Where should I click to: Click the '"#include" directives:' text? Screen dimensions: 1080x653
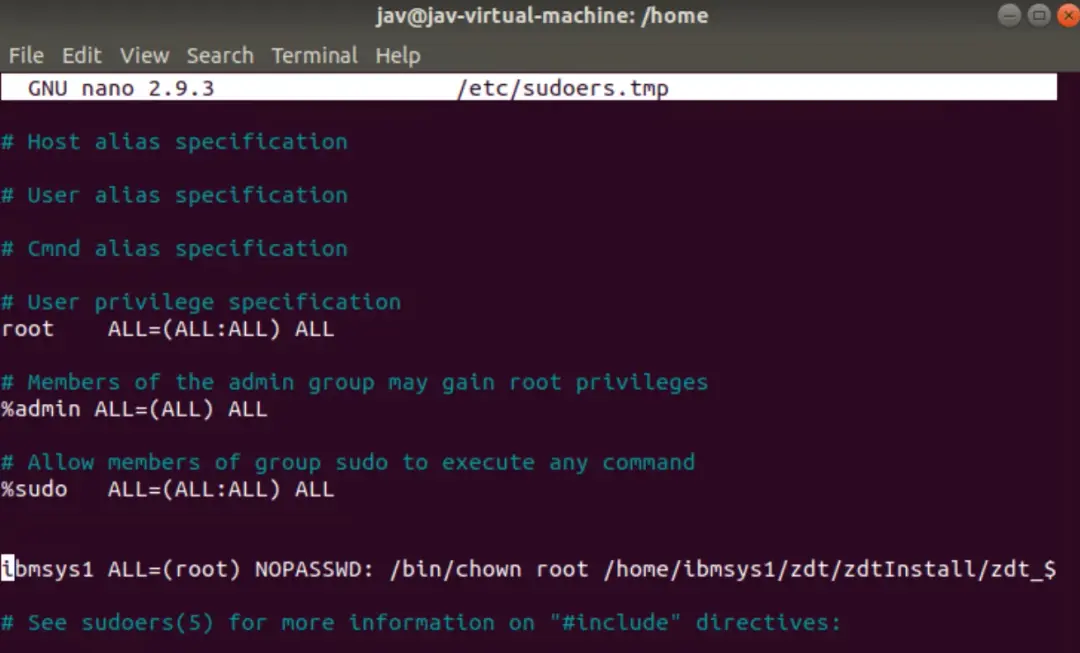pos(695,623)
